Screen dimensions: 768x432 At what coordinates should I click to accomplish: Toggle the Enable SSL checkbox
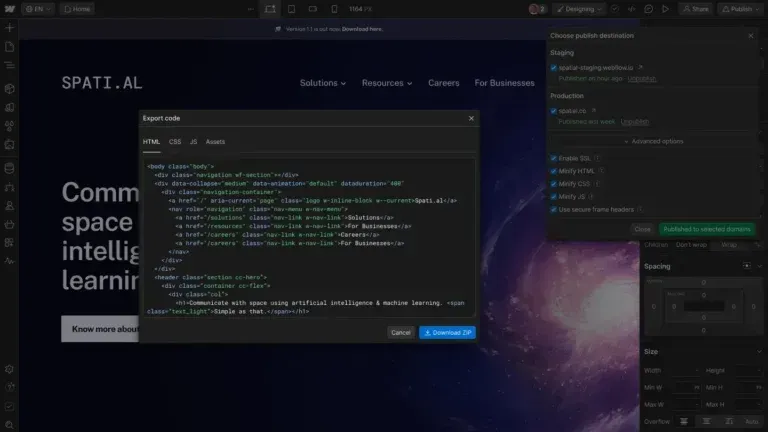click(553, 158)
